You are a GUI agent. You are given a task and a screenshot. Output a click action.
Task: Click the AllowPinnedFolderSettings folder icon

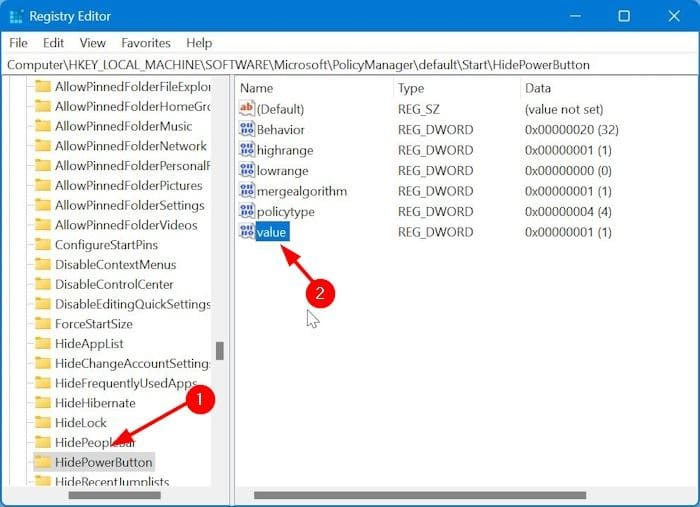point(43,205)
